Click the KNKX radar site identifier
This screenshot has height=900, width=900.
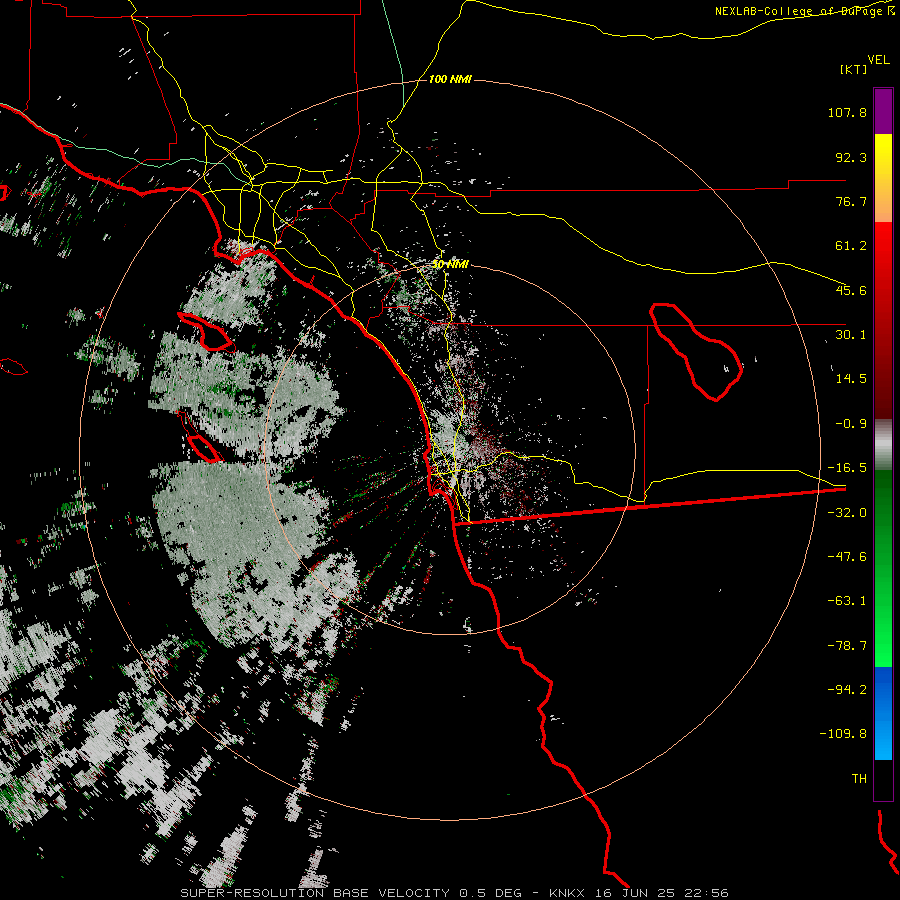tap(567, 893)
